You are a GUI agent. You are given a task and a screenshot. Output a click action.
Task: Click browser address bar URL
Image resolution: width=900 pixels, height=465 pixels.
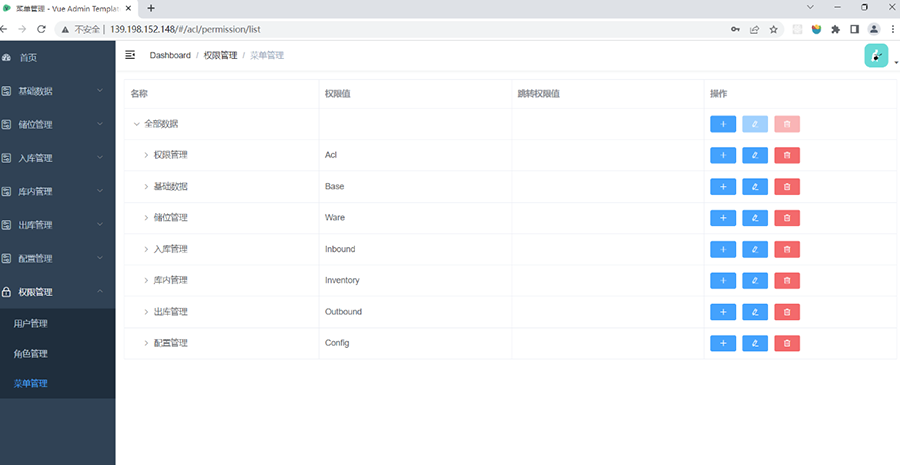(185, 29)
